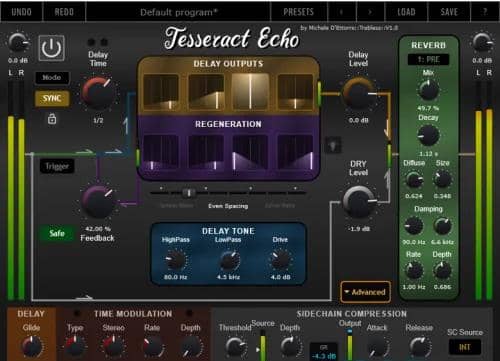Click the third Regeneration tap panel
The width and height of the screenshot is (500, 361).
tap(250, 152)
